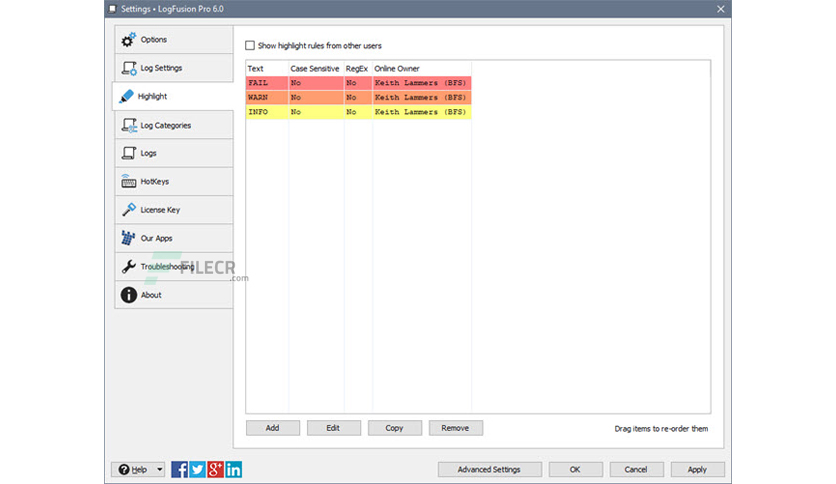Click the Help question mark icon
Image resolution: width=836 pixels, height=484 pixels.
coord(124,470)
